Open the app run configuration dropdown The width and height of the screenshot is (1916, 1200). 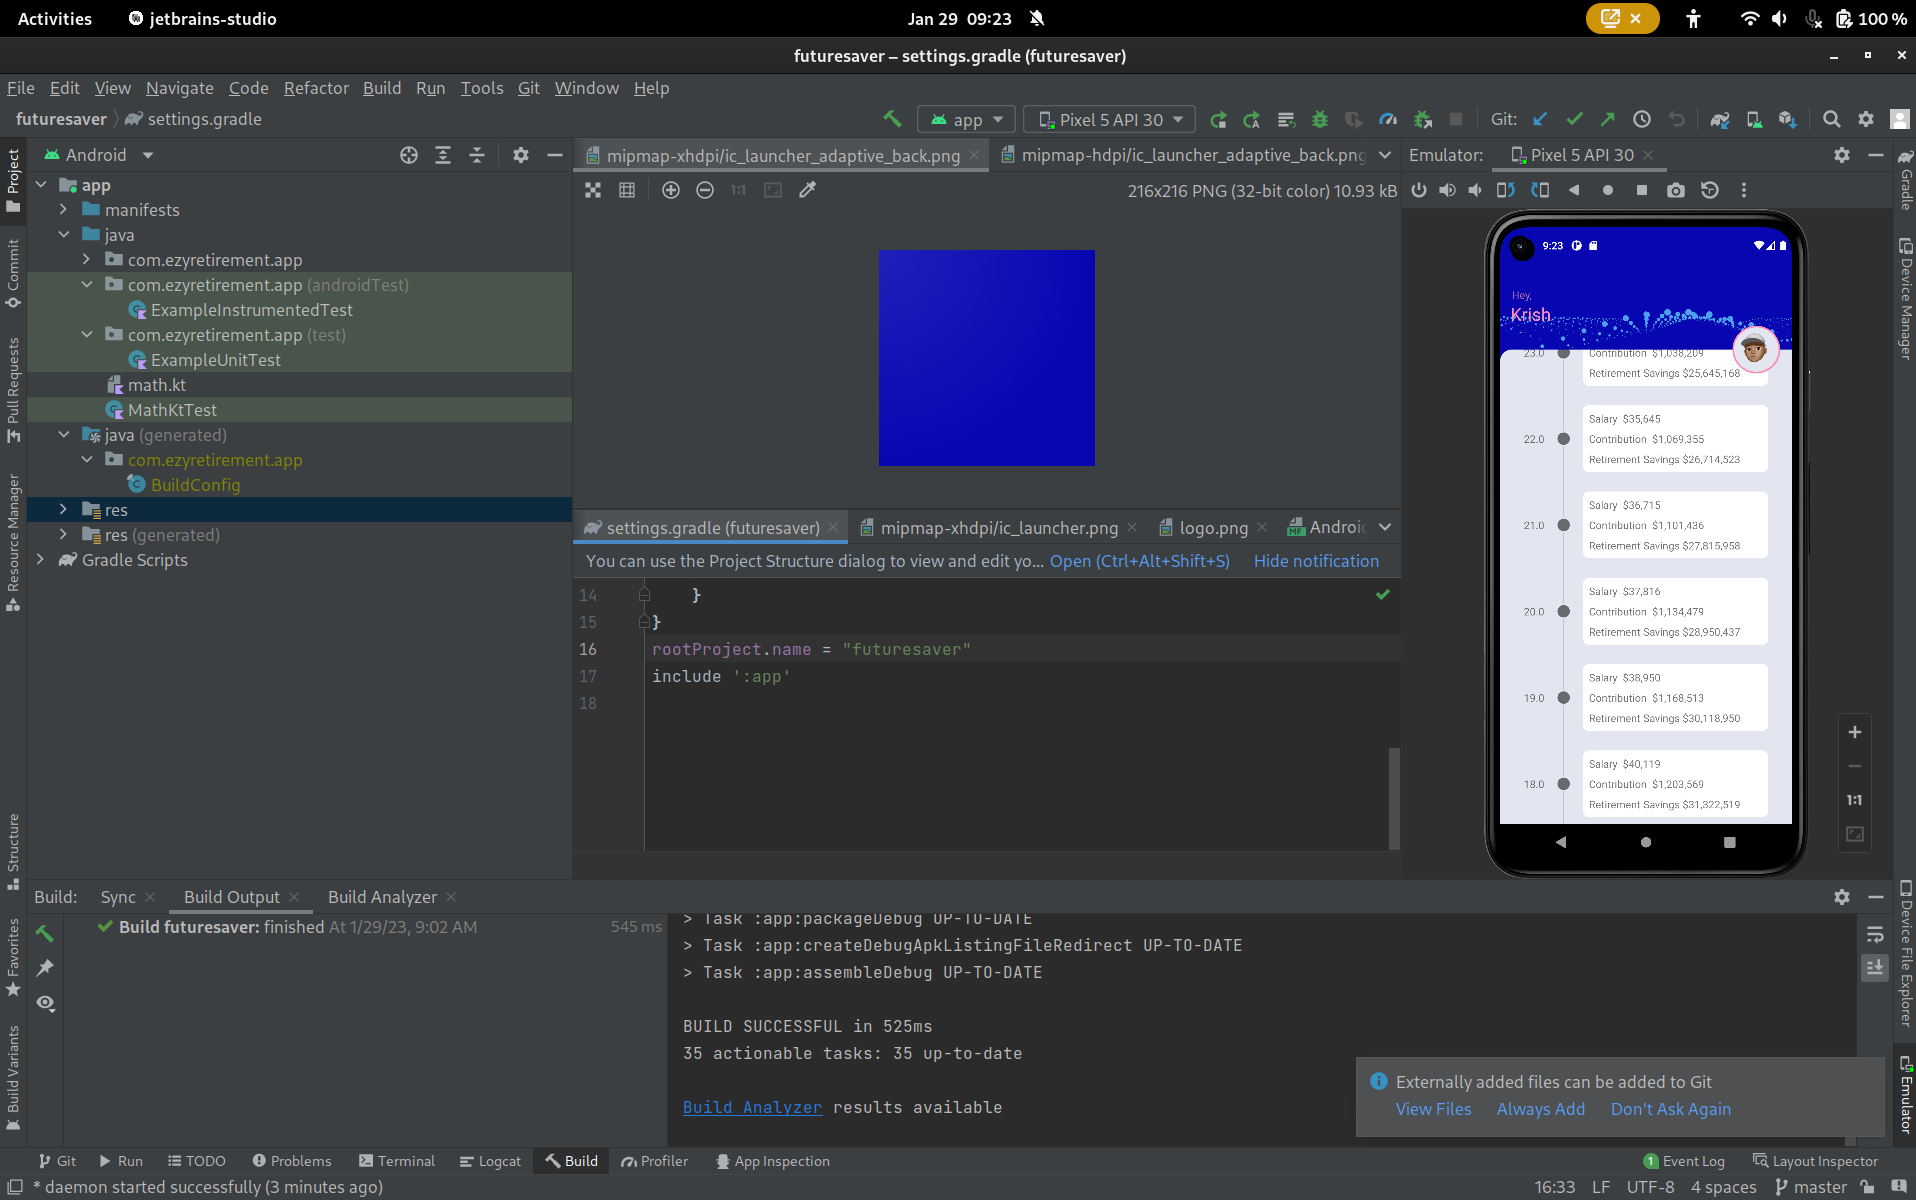tap(966, 119)
